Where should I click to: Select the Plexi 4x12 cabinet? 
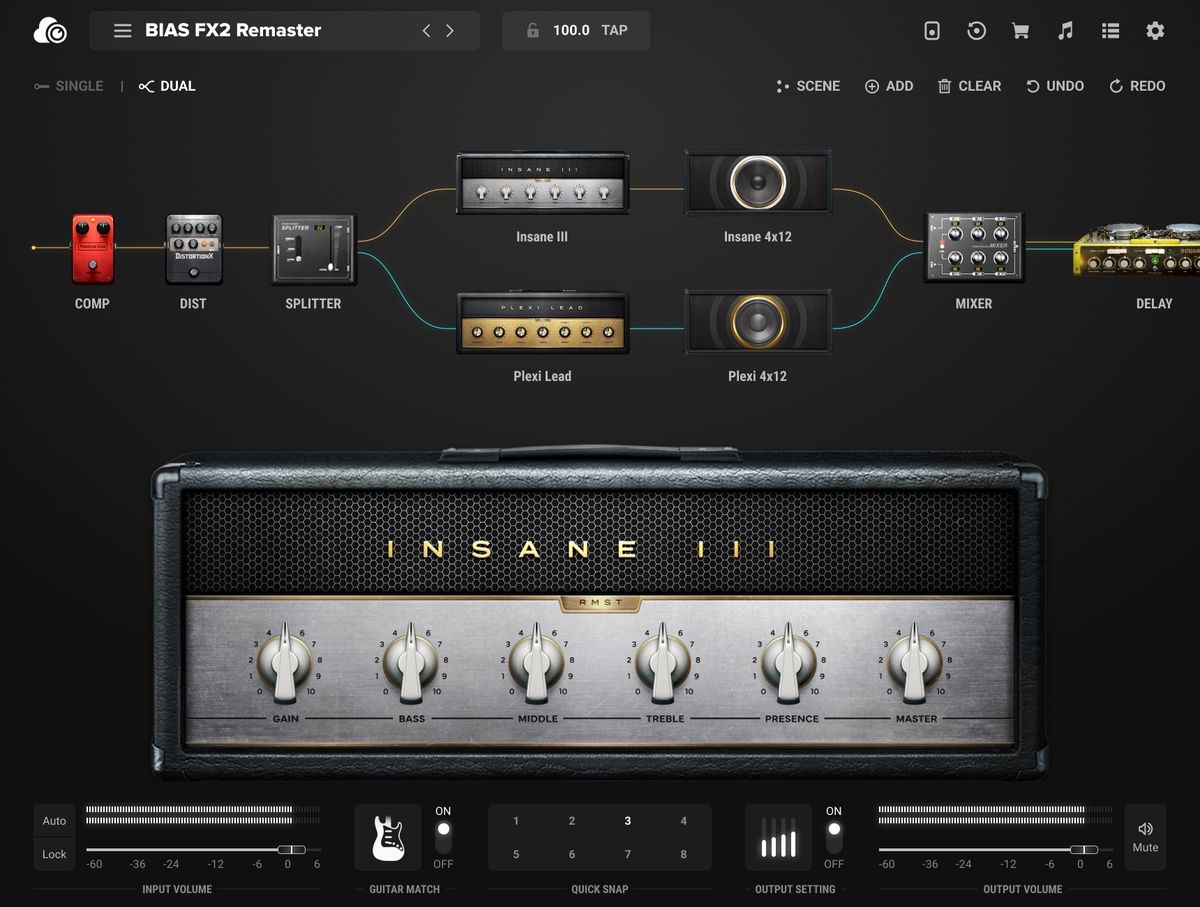point(757,322)
